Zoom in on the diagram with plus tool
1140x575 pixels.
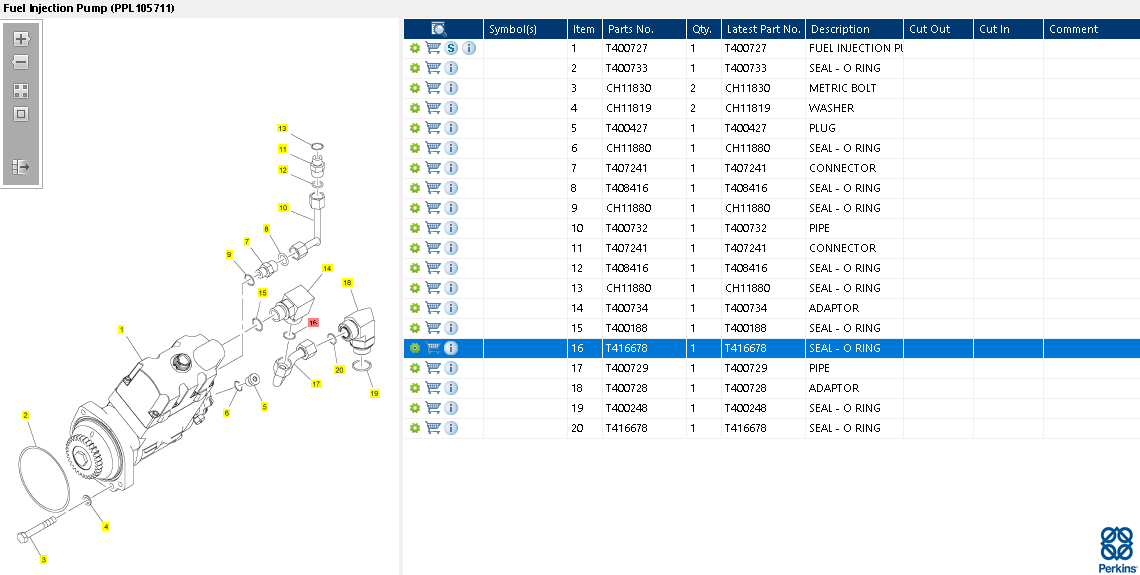tap(21, 39)
